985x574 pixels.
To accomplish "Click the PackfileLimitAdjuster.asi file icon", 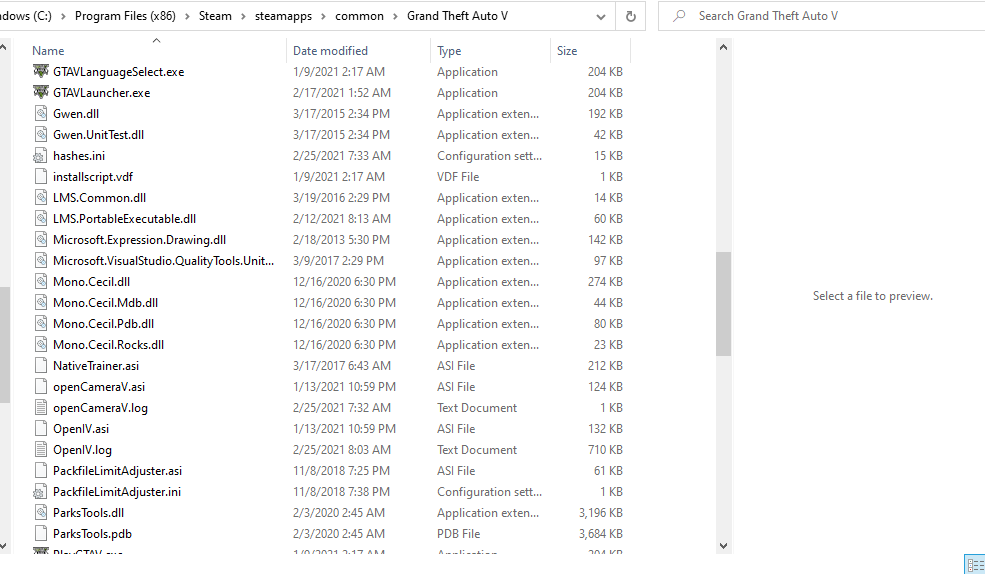I will [41, 471].
